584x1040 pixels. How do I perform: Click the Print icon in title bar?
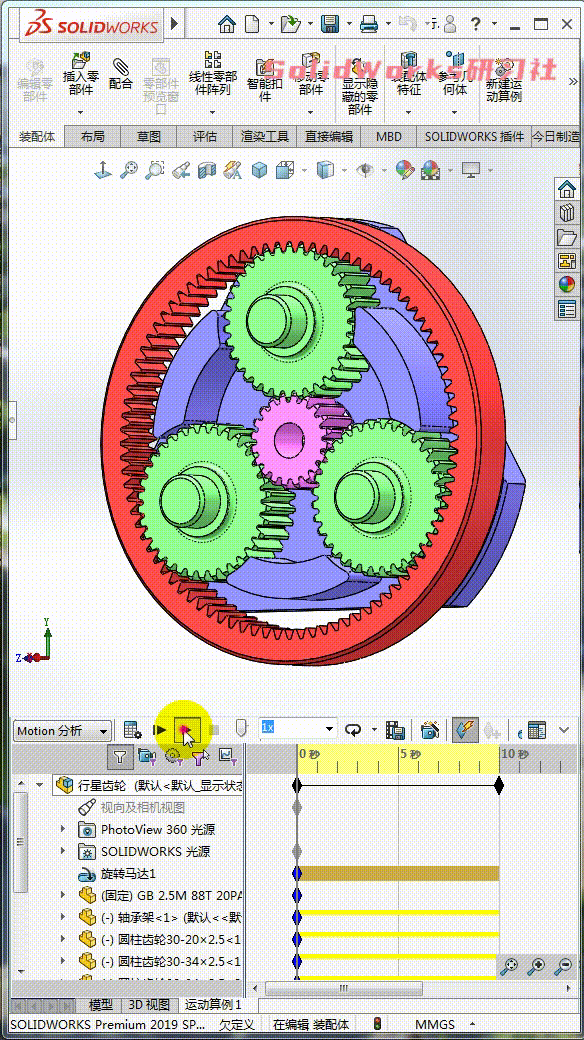[369, 25]
